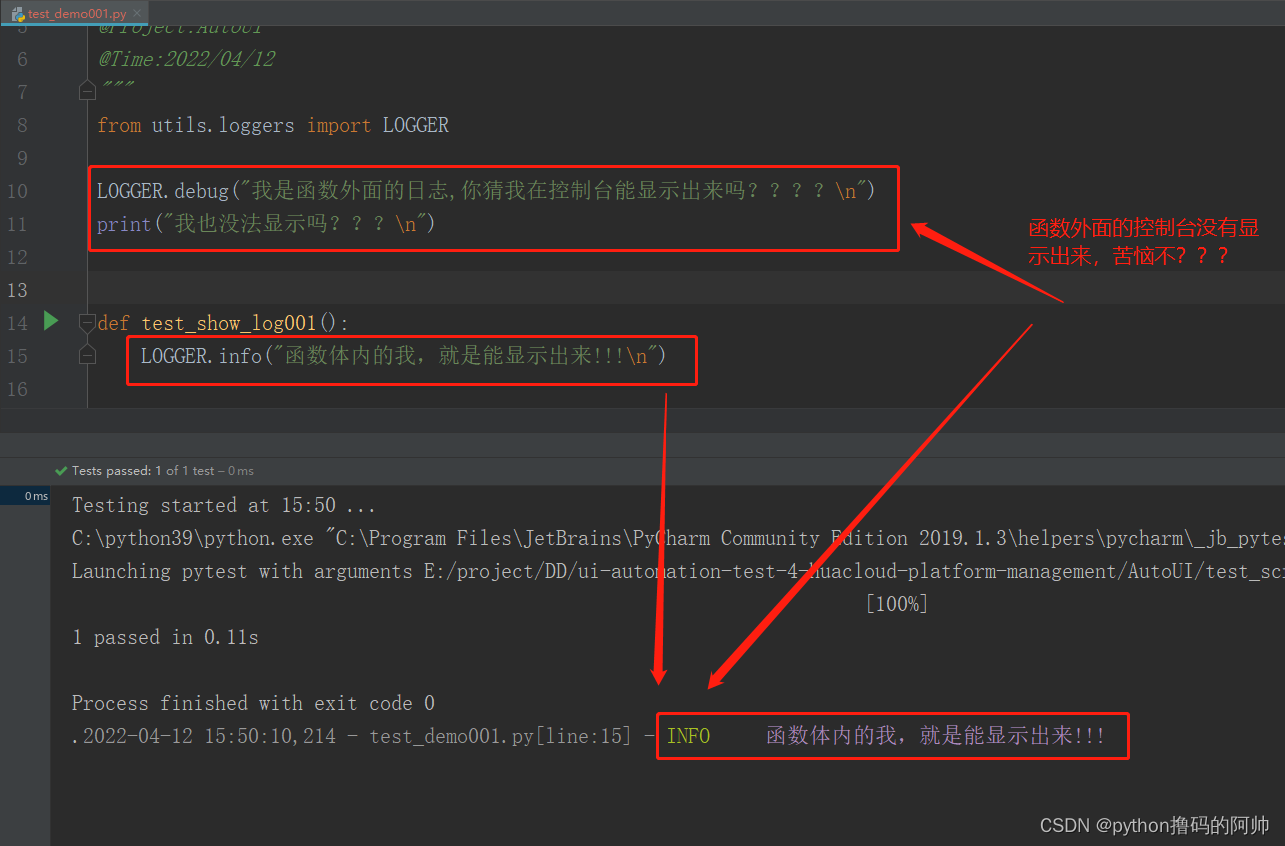
Task: Click line number 13 in the gutter
Action: 17,290
